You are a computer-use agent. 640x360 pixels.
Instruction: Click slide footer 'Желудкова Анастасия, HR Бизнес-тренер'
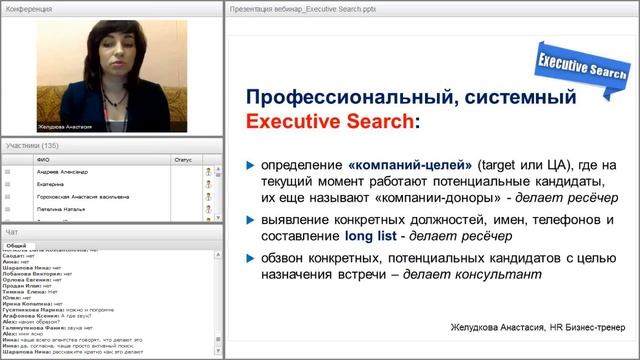point(538,327)
